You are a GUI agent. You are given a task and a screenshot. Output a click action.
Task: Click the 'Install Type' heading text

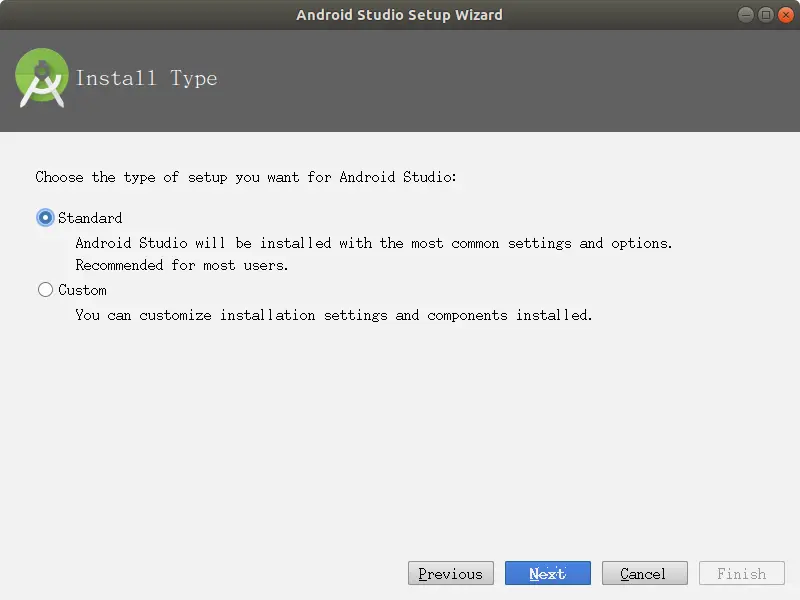click(146, 79)
